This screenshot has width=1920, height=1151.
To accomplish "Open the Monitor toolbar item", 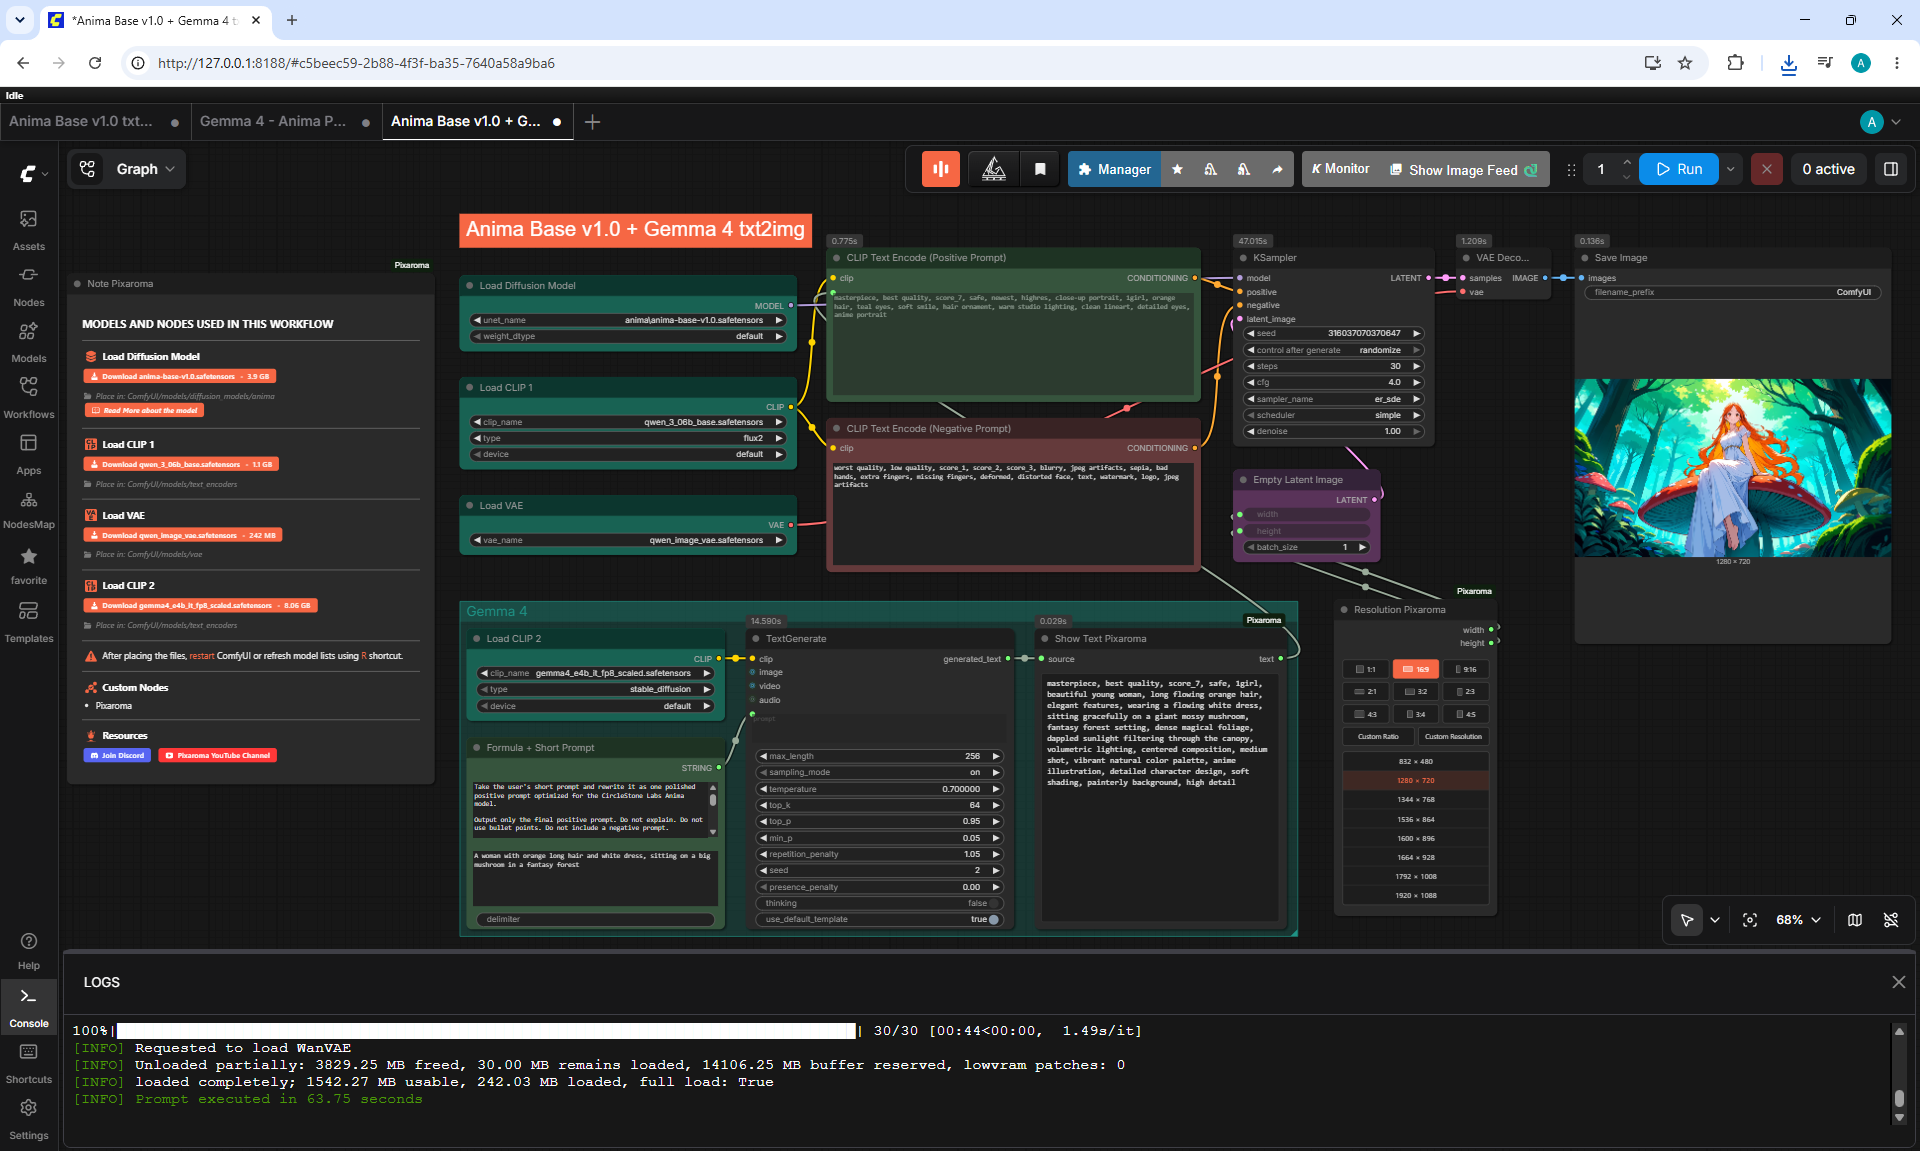I will [1340, 169].
